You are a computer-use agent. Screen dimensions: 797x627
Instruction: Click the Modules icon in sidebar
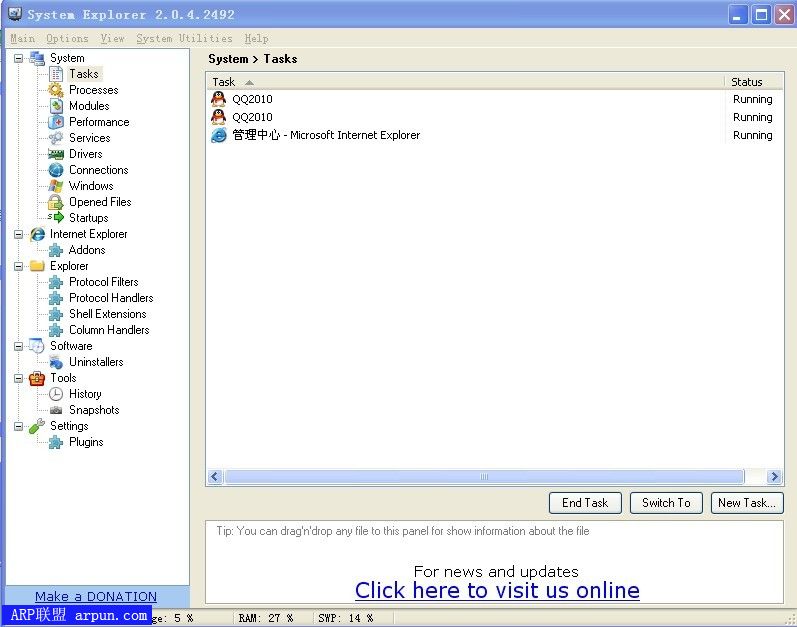pos(56,106)
